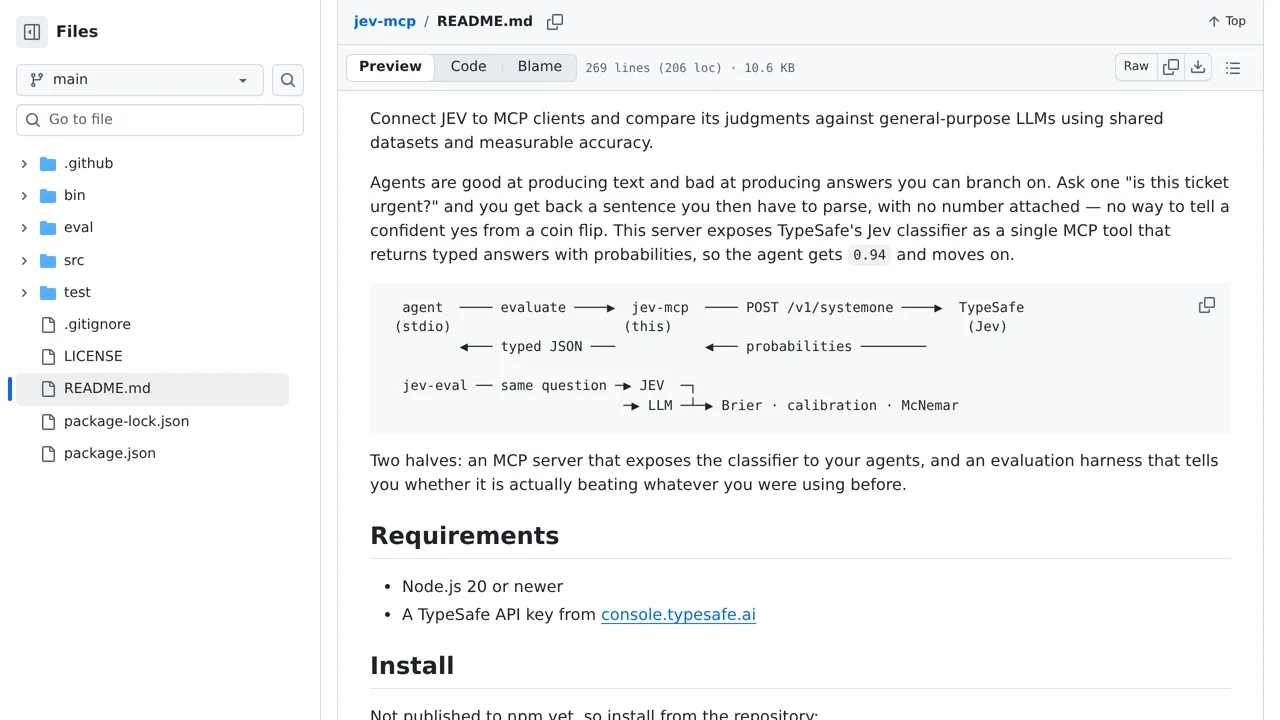
Task: Click the folder icon beside bin
Action: 48,196
